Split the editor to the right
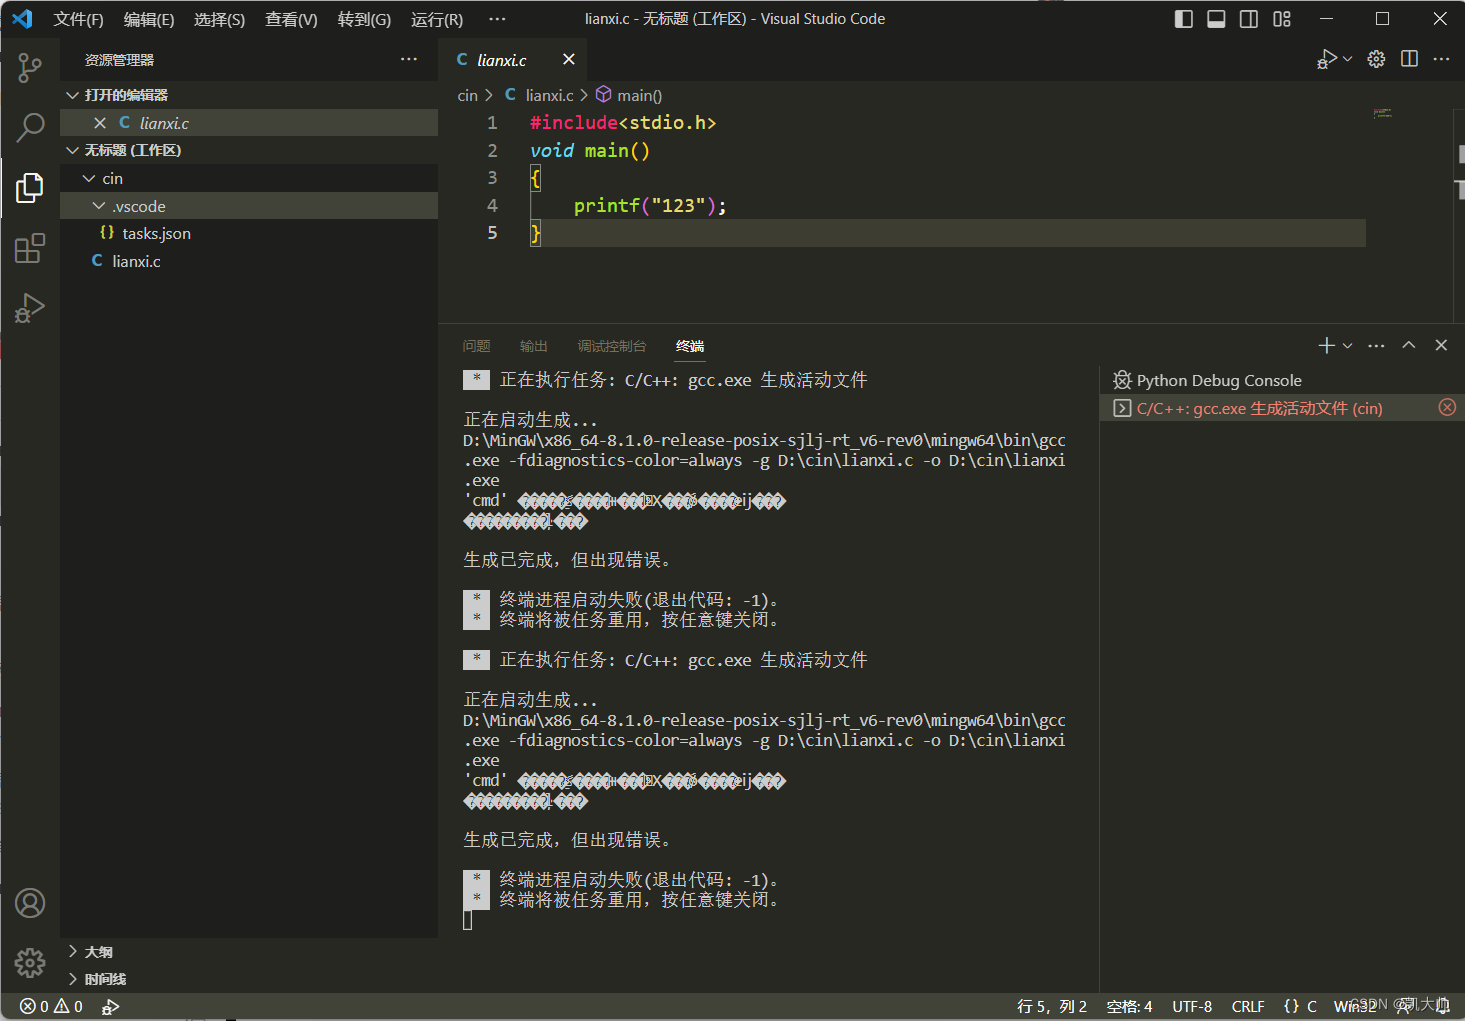 (1410, 59)
